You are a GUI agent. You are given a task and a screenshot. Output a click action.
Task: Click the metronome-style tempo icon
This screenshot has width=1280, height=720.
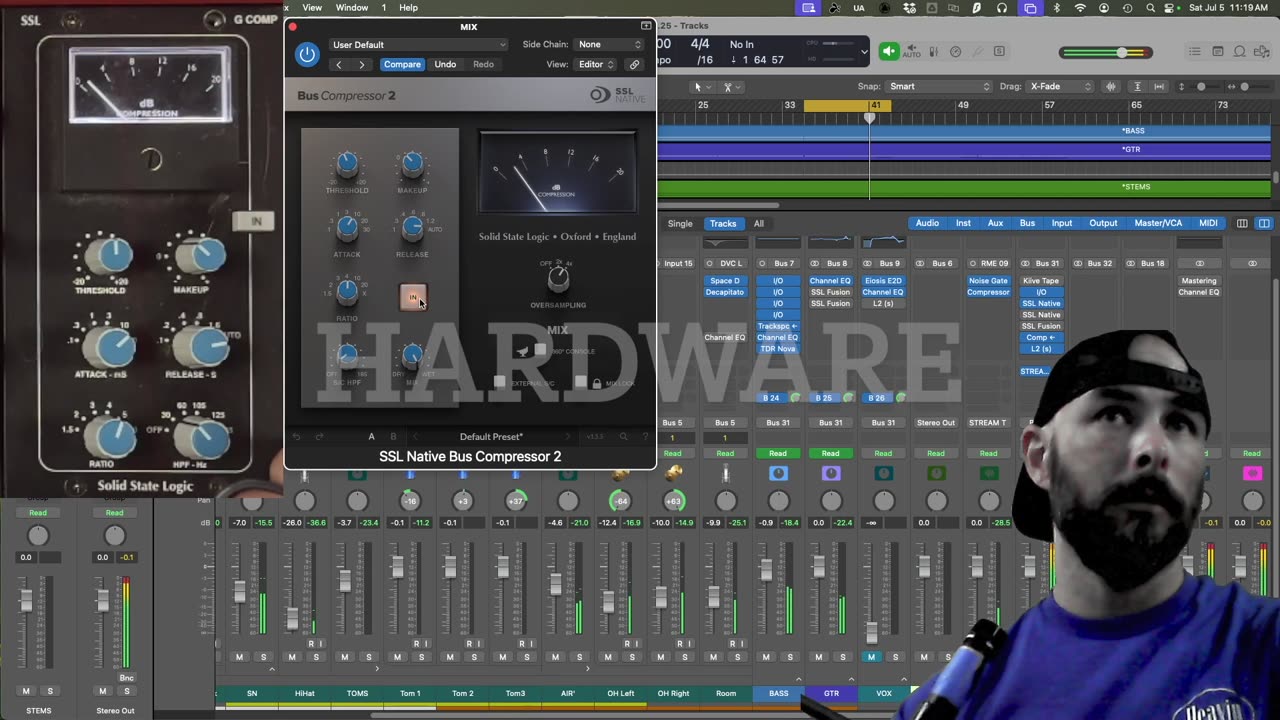[955, 52]
